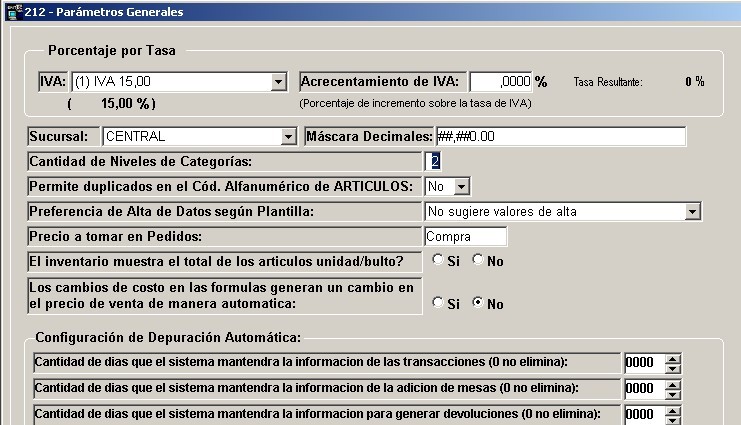Screen dimensions: 741x425
Task: Decrease transaction retention days with down arrow
Action: [x=672, y=368]
